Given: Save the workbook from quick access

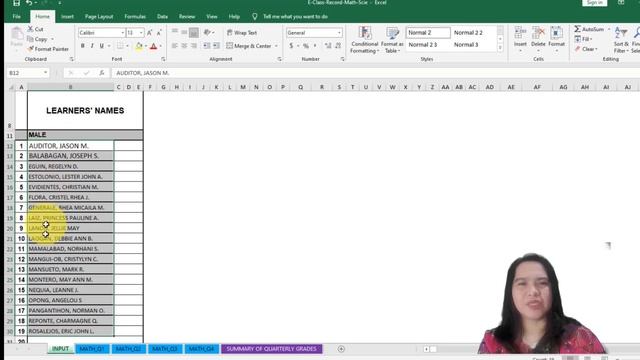Looking at the screenshot, I should point(16,3).
